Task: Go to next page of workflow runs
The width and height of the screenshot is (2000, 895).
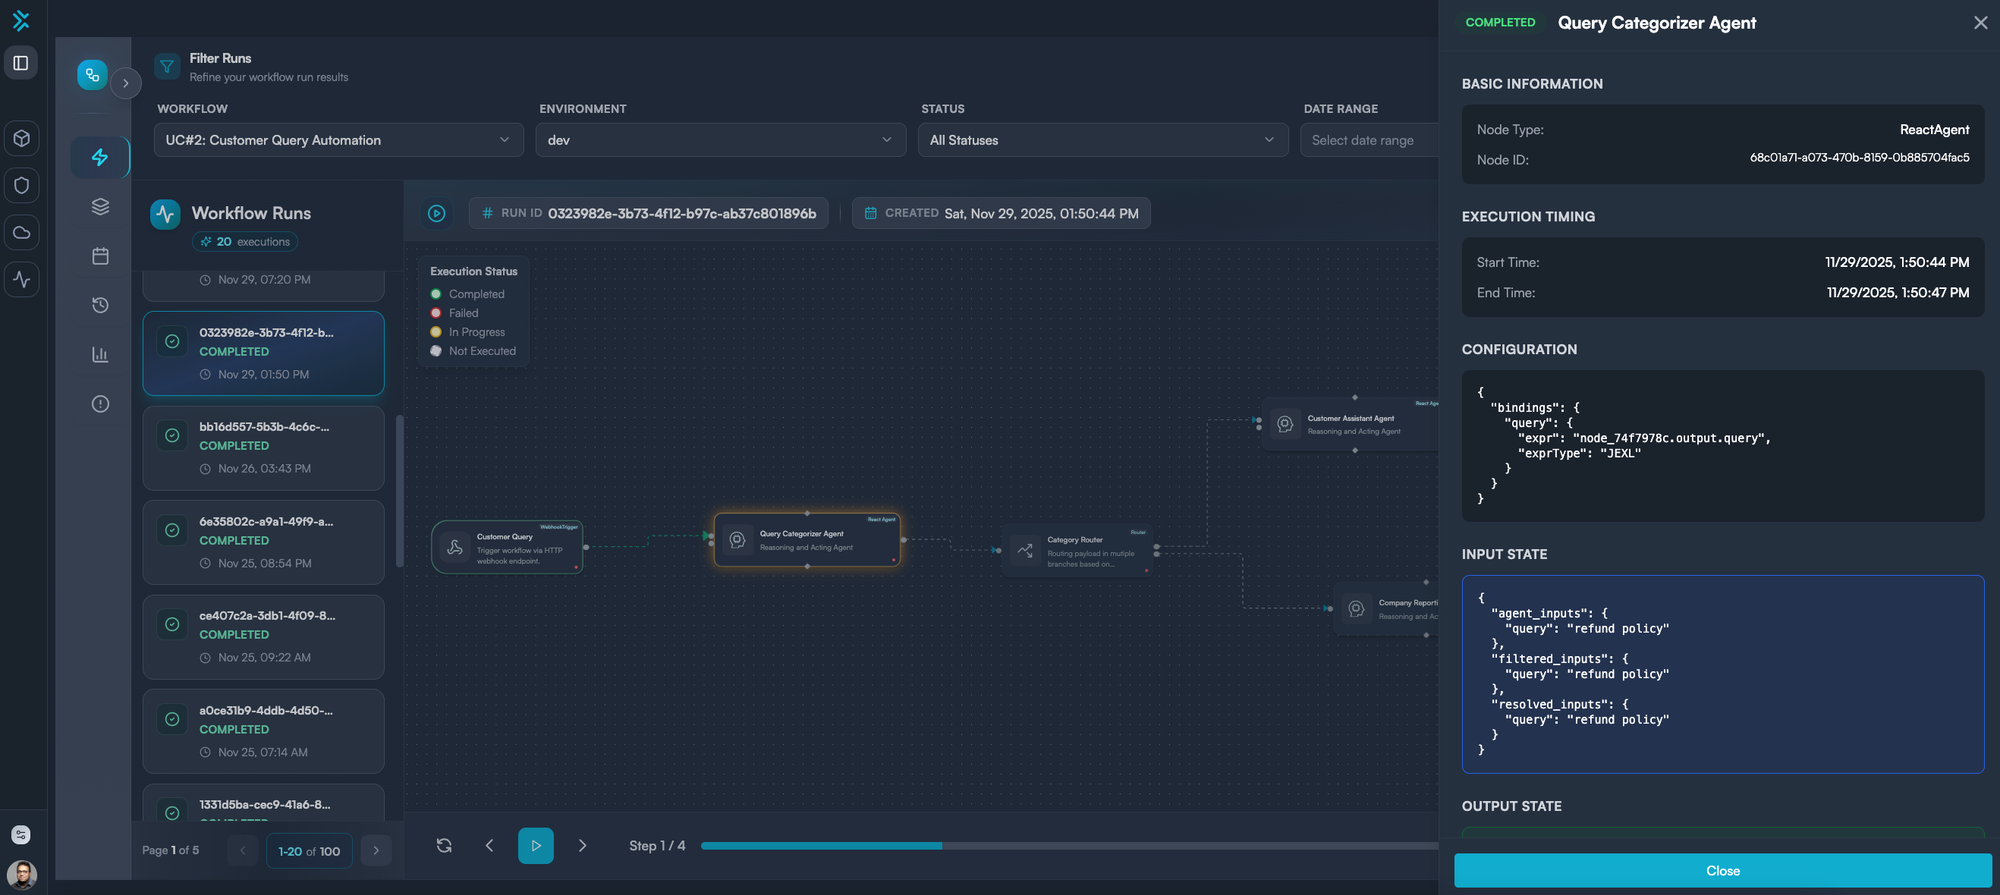Action: click(x=376, y=851)
